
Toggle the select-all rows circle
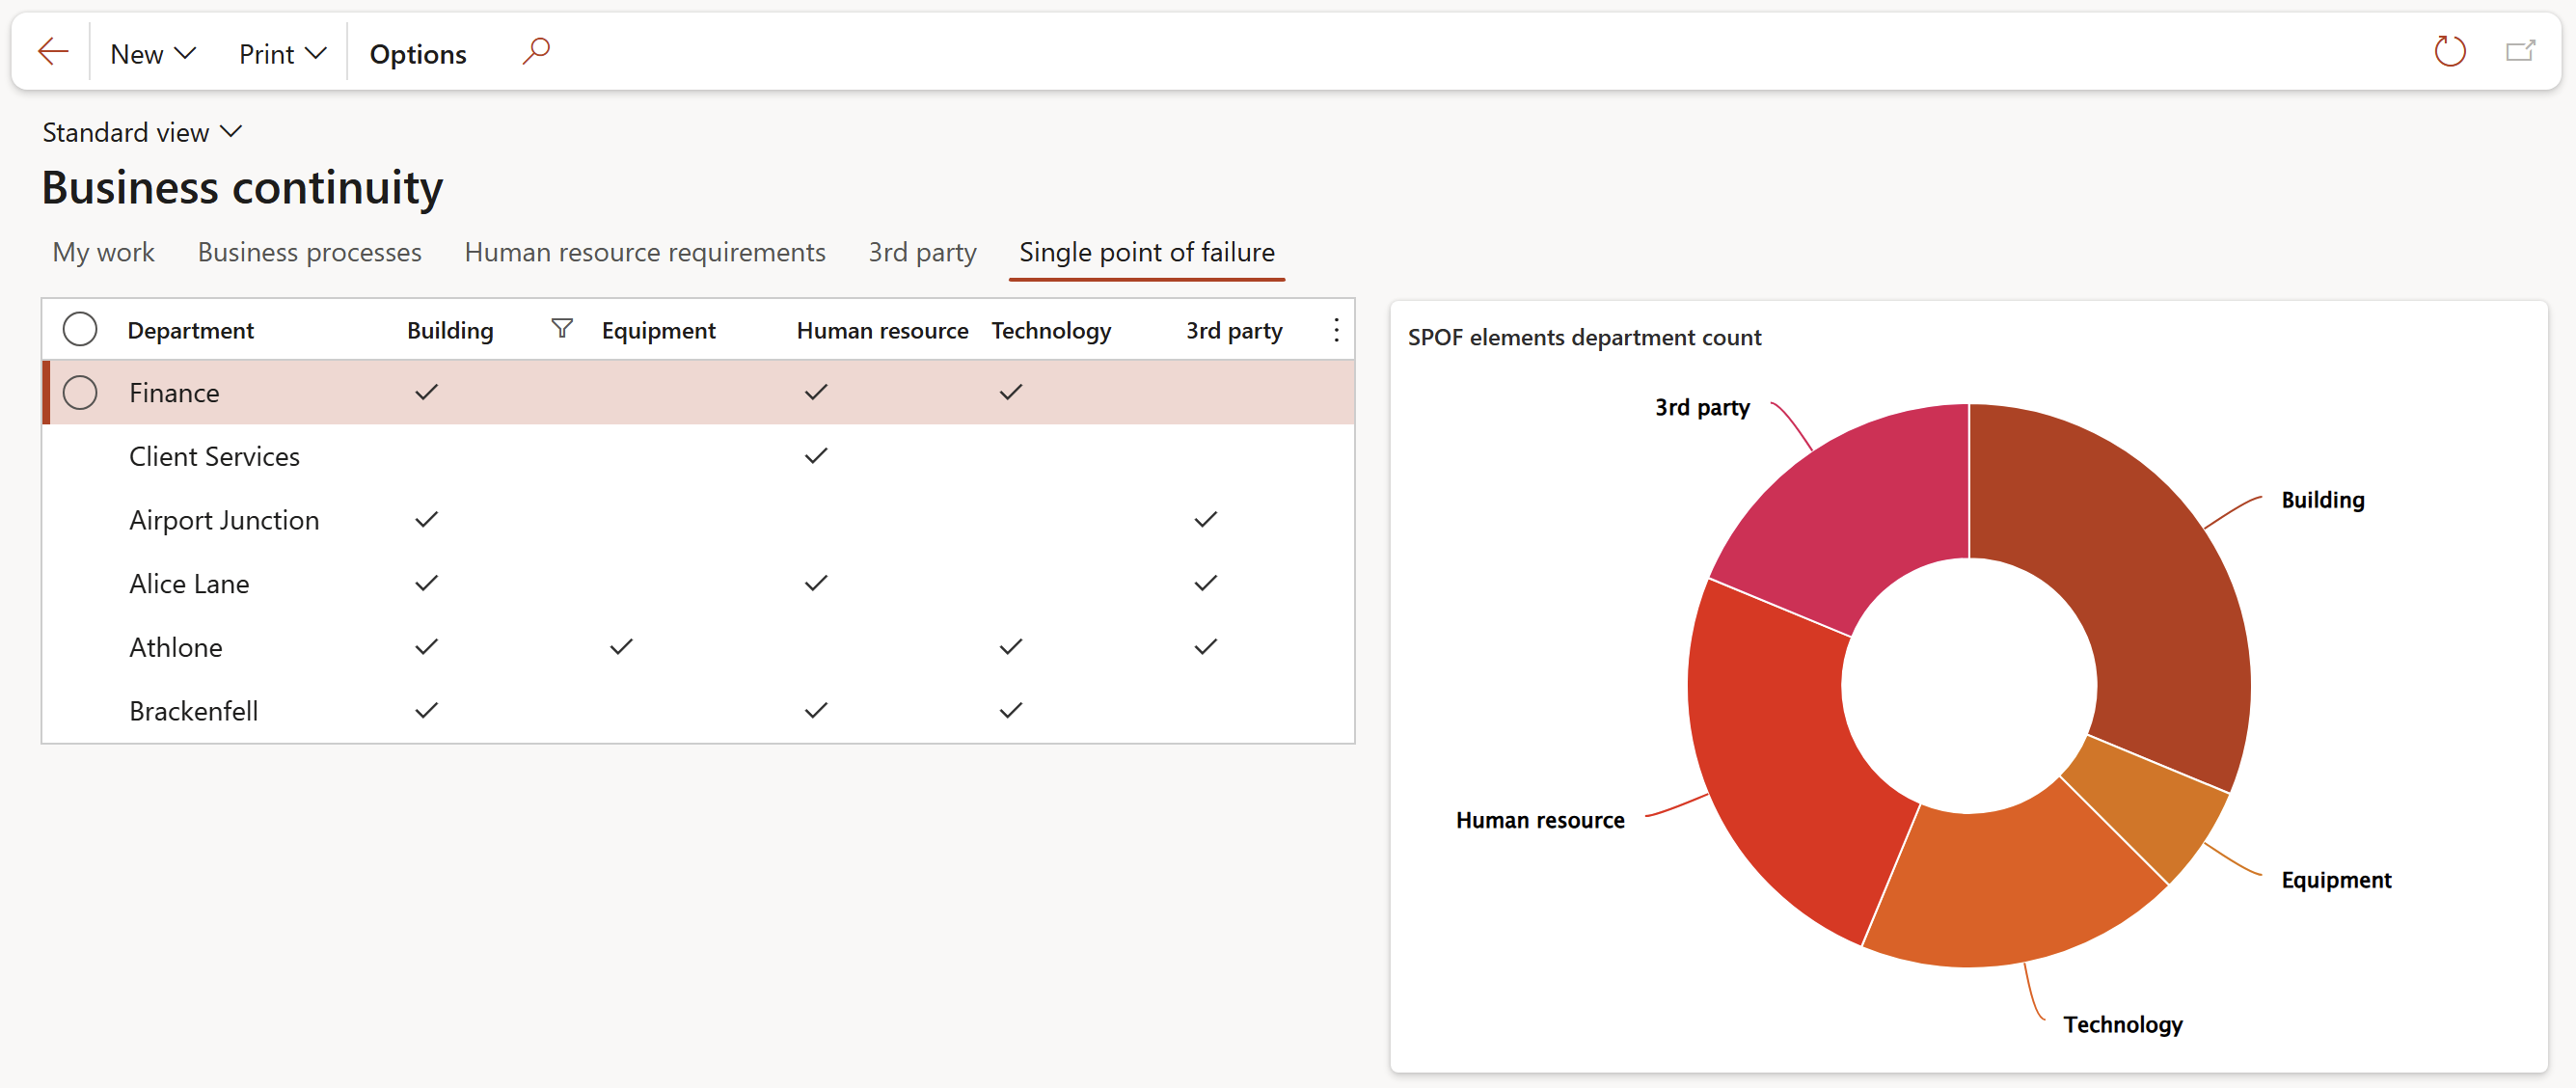point(80,329)
